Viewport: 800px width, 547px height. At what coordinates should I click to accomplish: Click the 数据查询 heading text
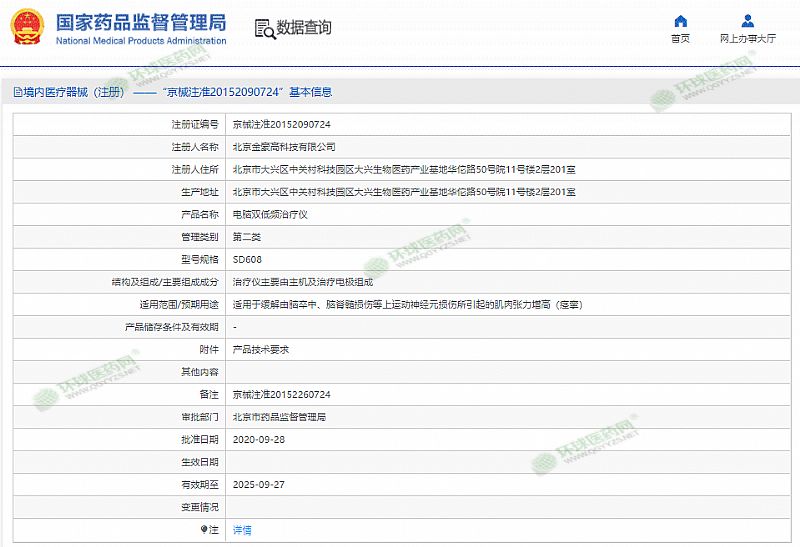click(x=304, y=28)
